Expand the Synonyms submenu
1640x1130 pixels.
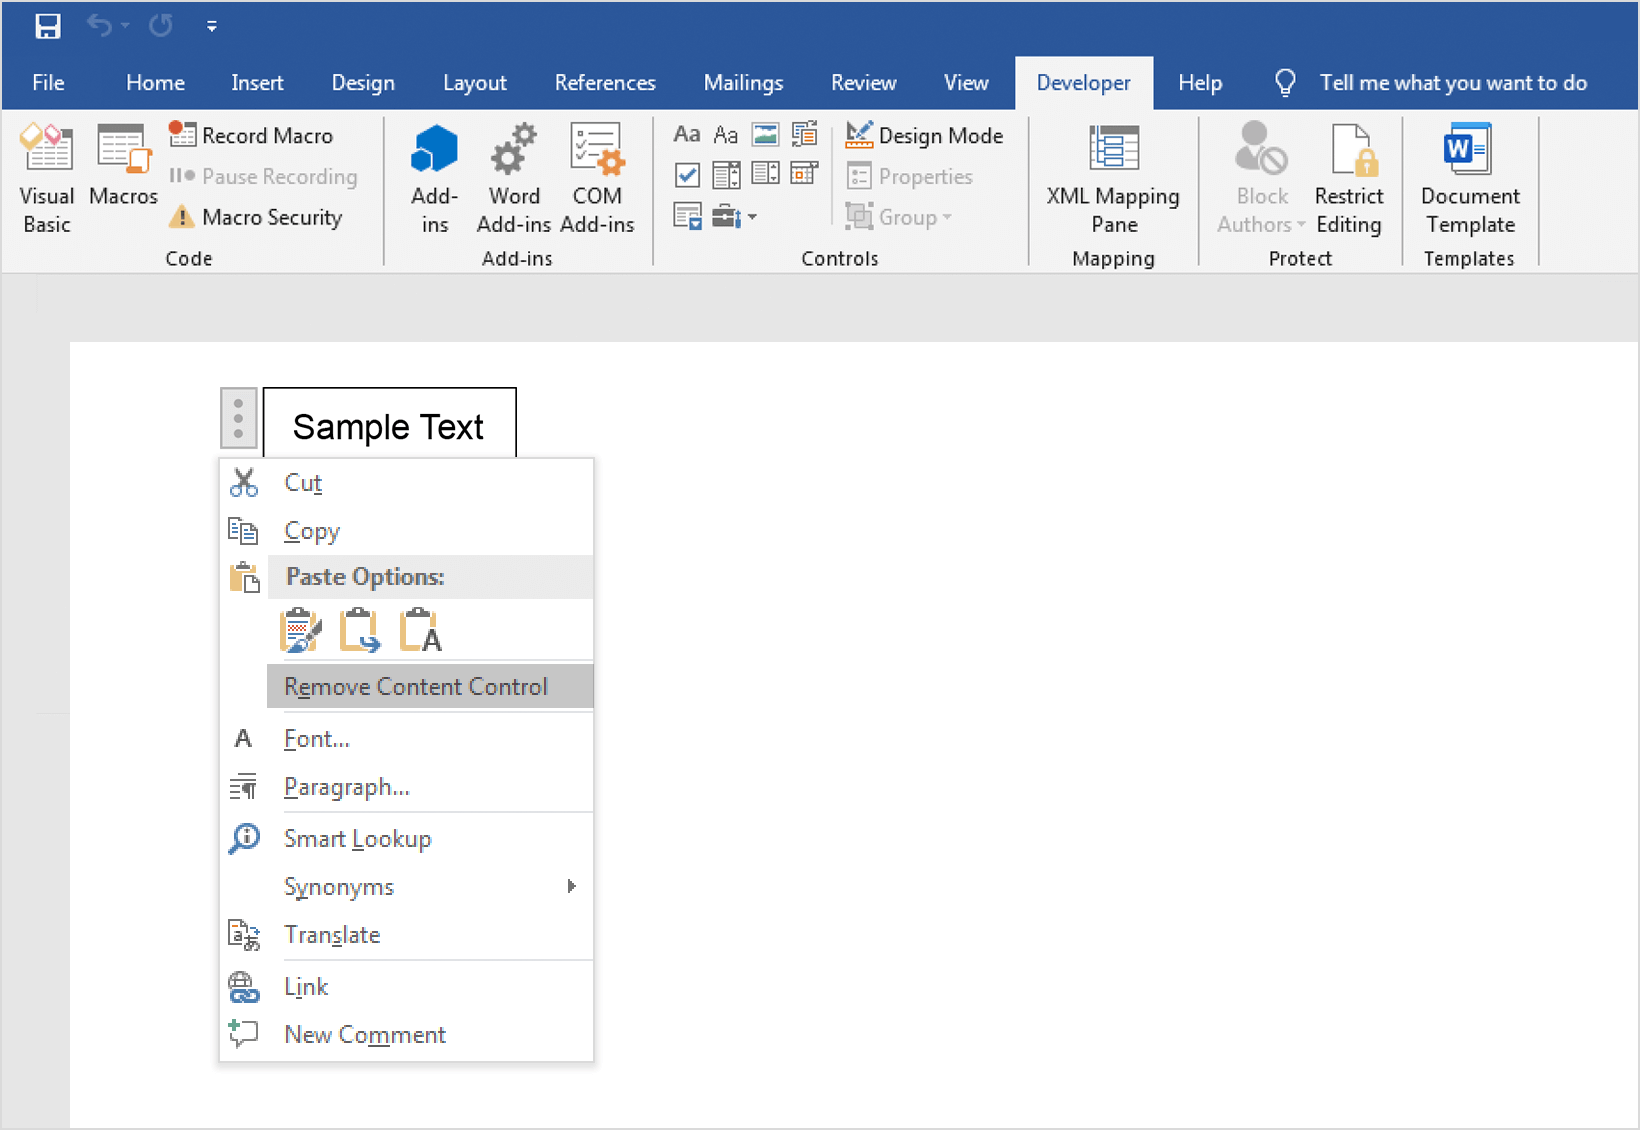point(406,887)
